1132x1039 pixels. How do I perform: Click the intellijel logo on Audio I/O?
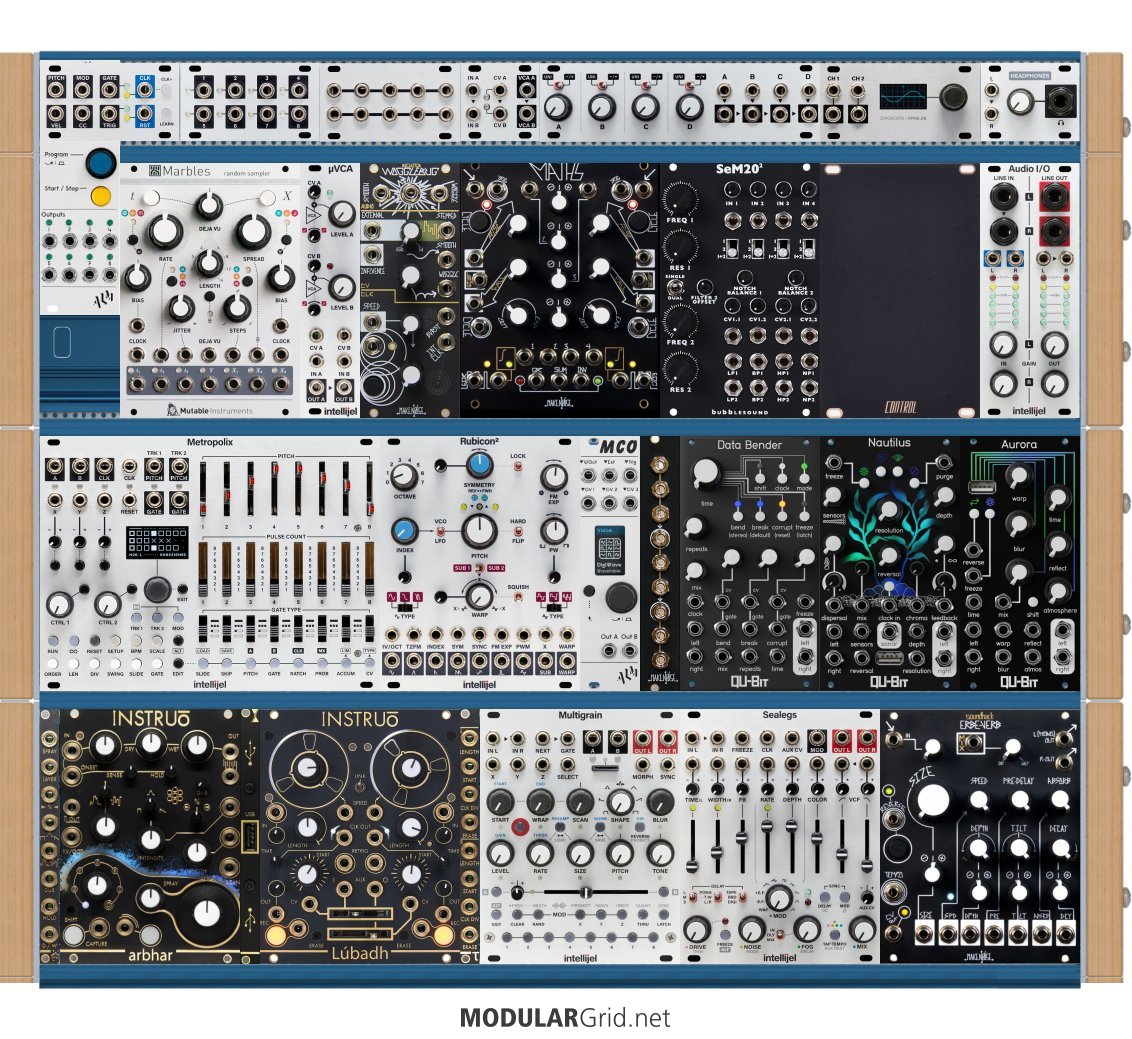coord(1029,410)
